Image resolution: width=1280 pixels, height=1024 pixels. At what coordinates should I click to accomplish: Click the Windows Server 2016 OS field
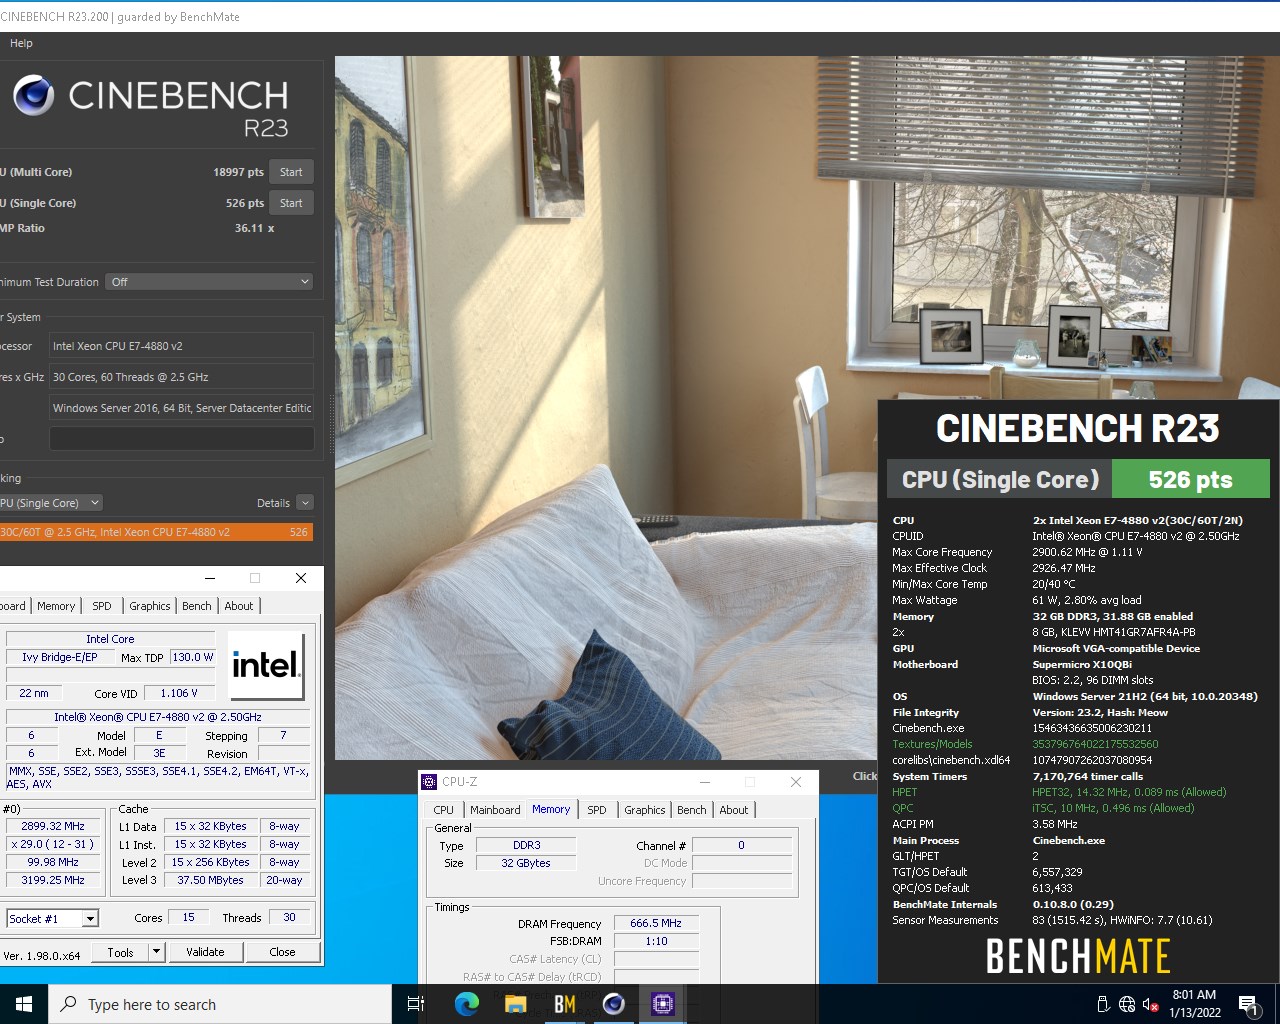[182, 408]
